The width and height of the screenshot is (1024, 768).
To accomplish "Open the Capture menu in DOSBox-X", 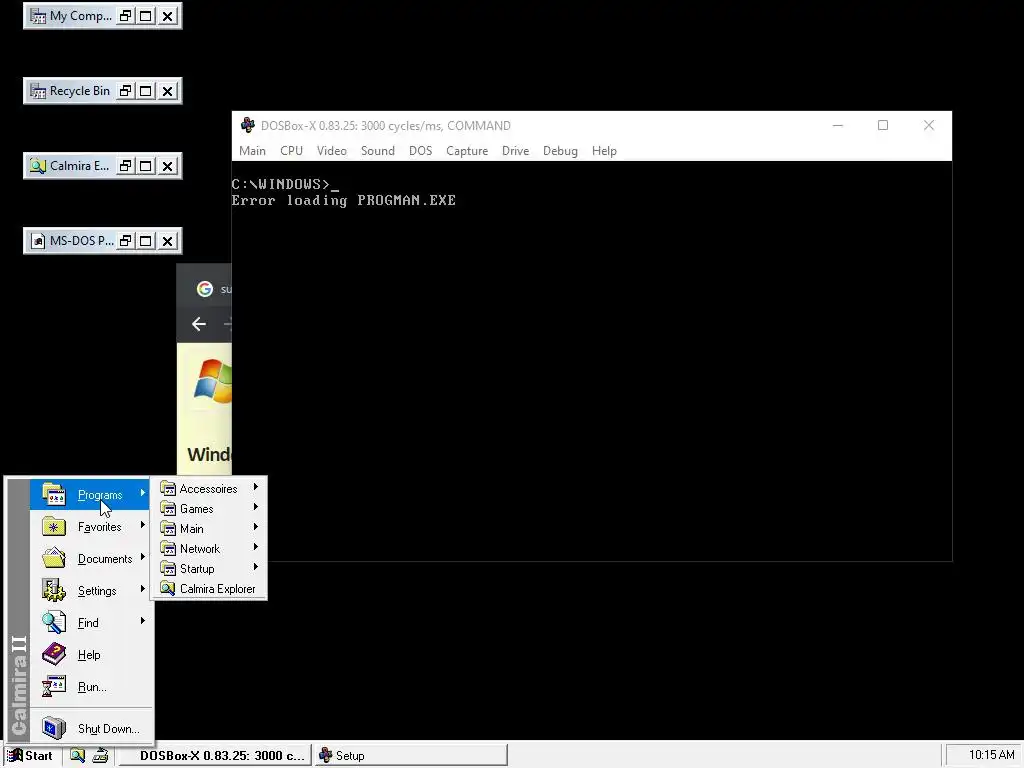I will [x=467, y=151].
